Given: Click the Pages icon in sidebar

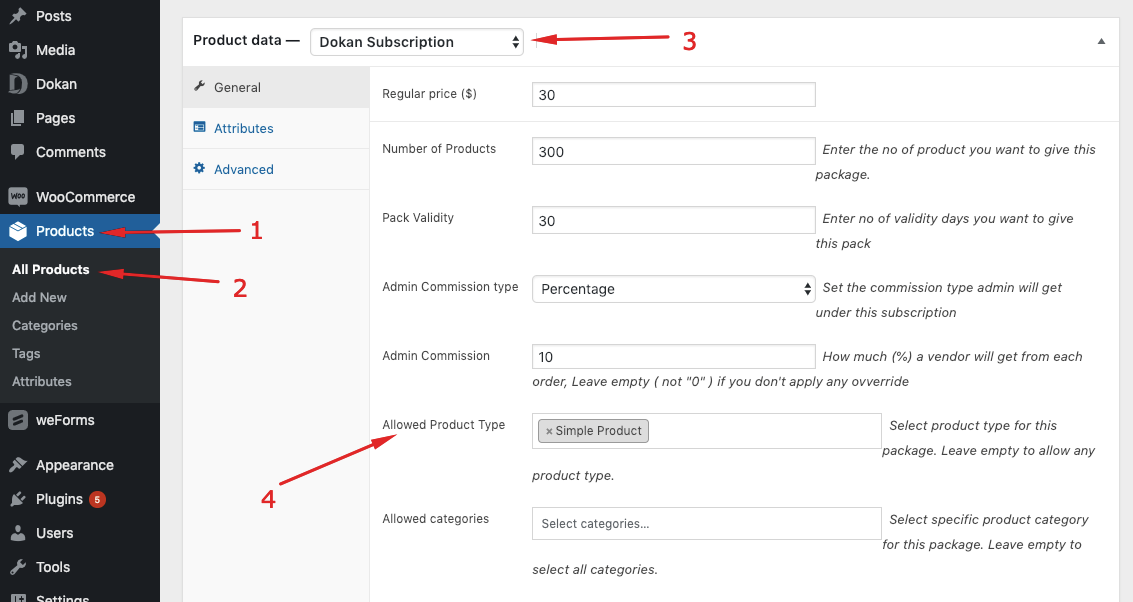Looking at the screenshot, I should click(x=18, y=118).
